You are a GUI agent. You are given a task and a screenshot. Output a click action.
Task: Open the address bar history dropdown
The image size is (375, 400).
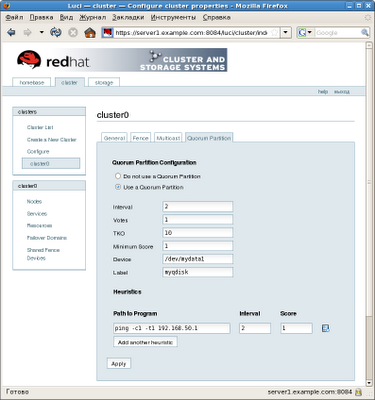click(286, 33)
